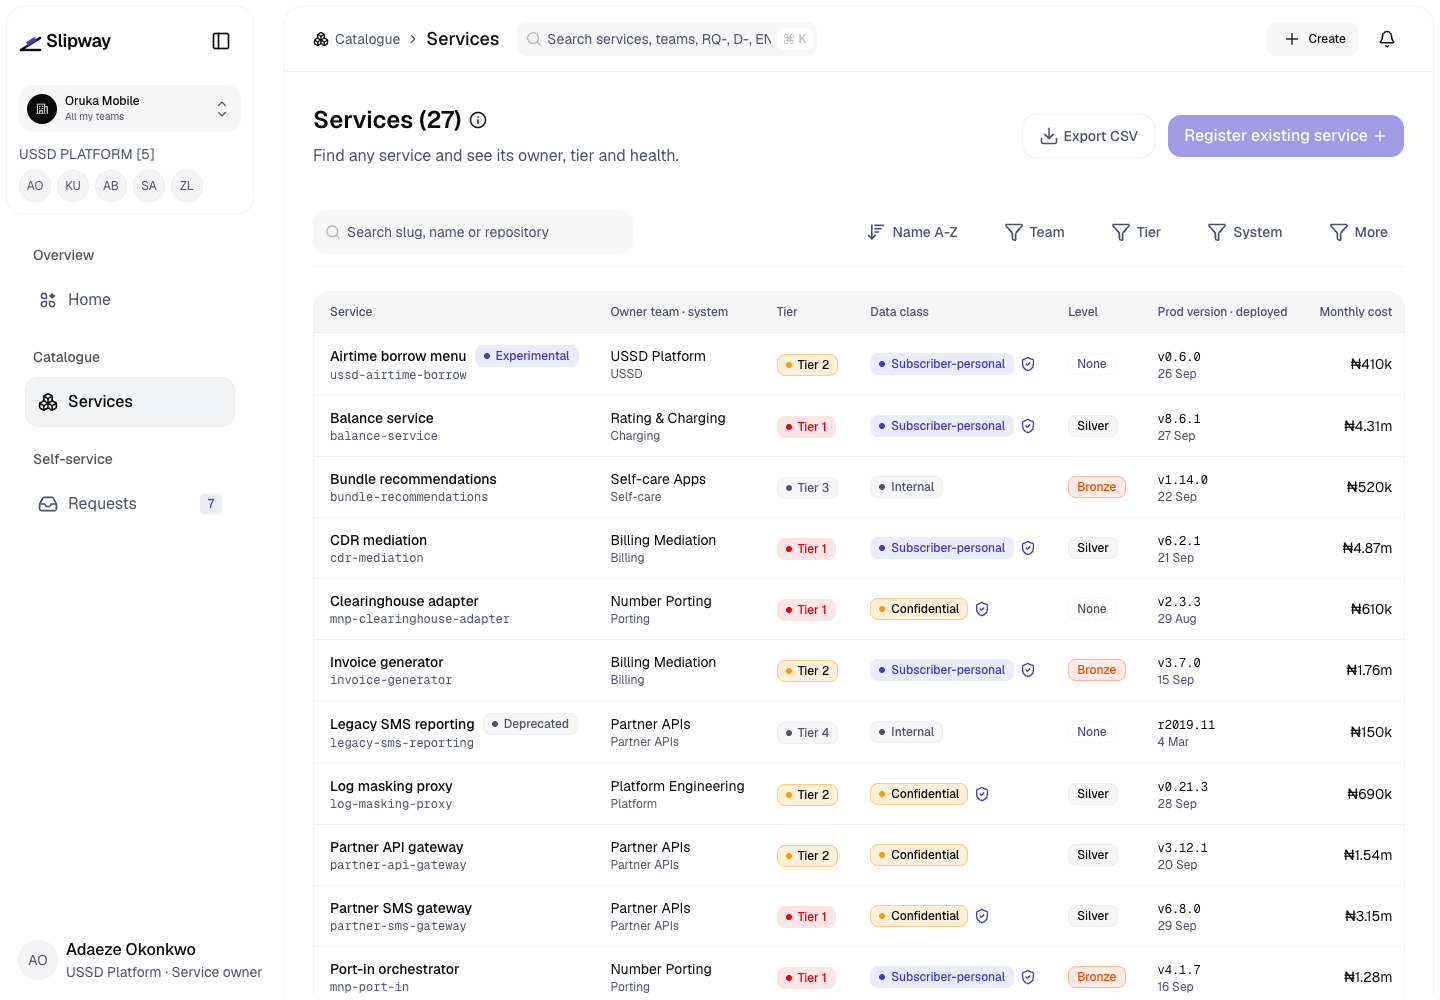Select the AB team member avatar

(x=111, y=186)
